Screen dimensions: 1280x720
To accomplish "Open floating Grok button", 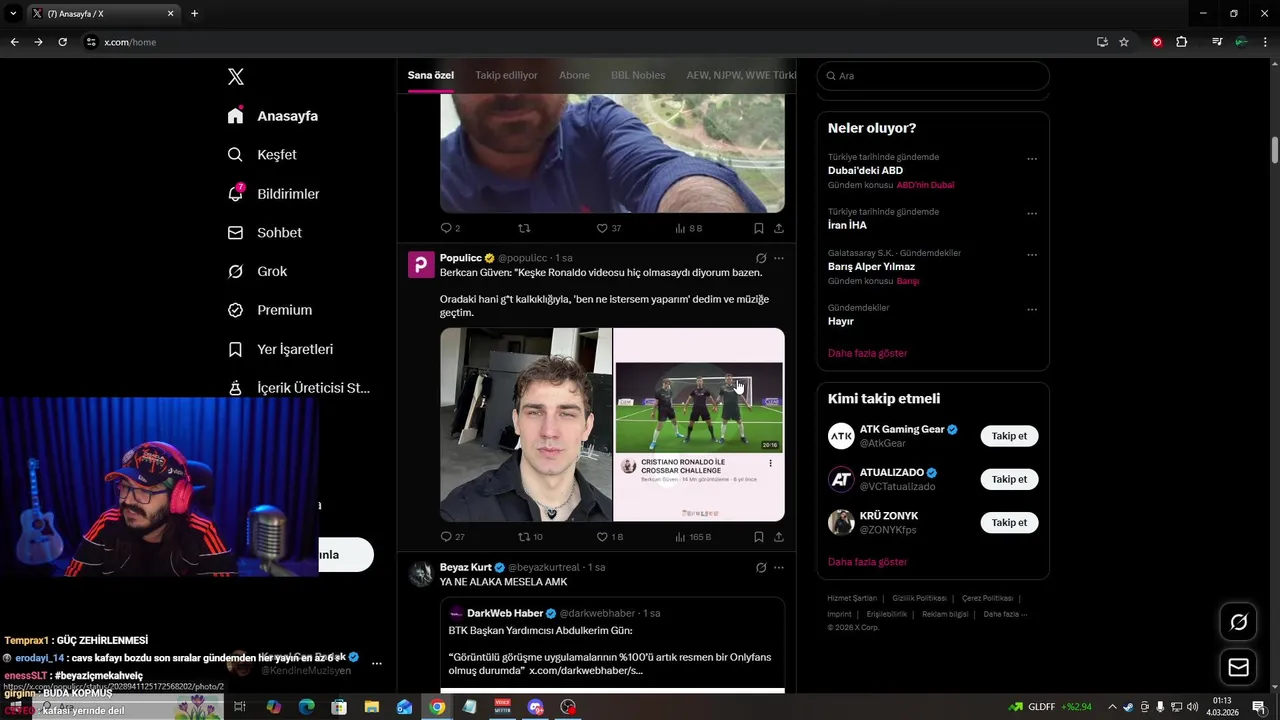I will coord(1238,622).
